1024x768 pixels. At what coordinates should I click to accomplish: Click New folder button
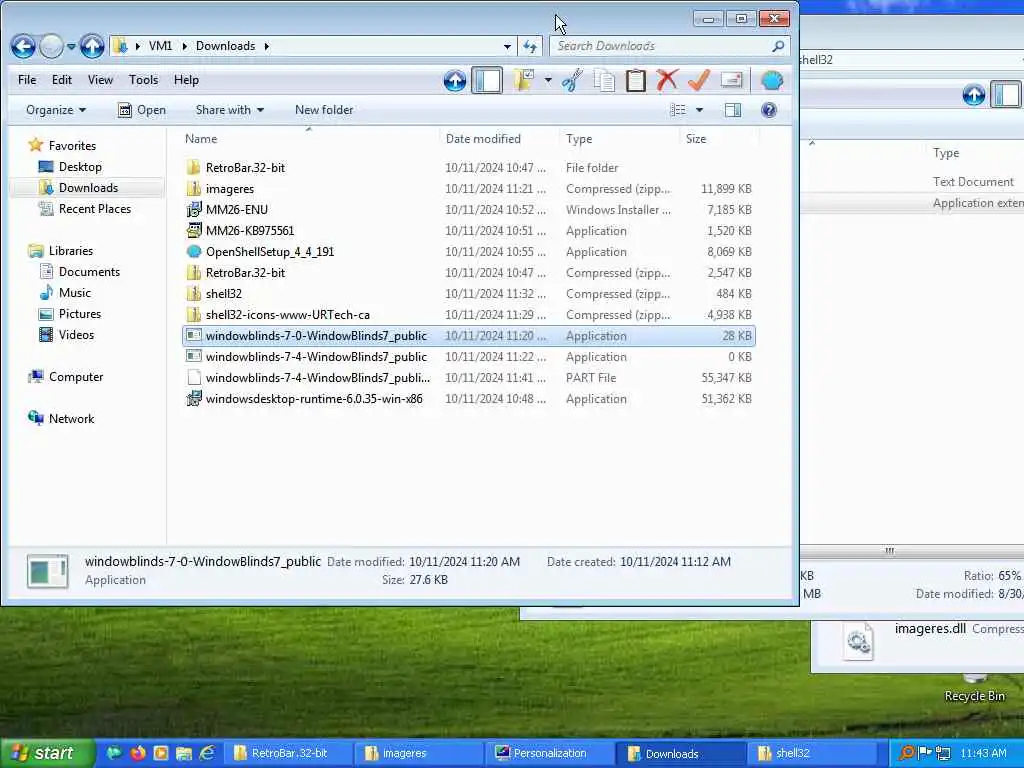coord(324,110)
